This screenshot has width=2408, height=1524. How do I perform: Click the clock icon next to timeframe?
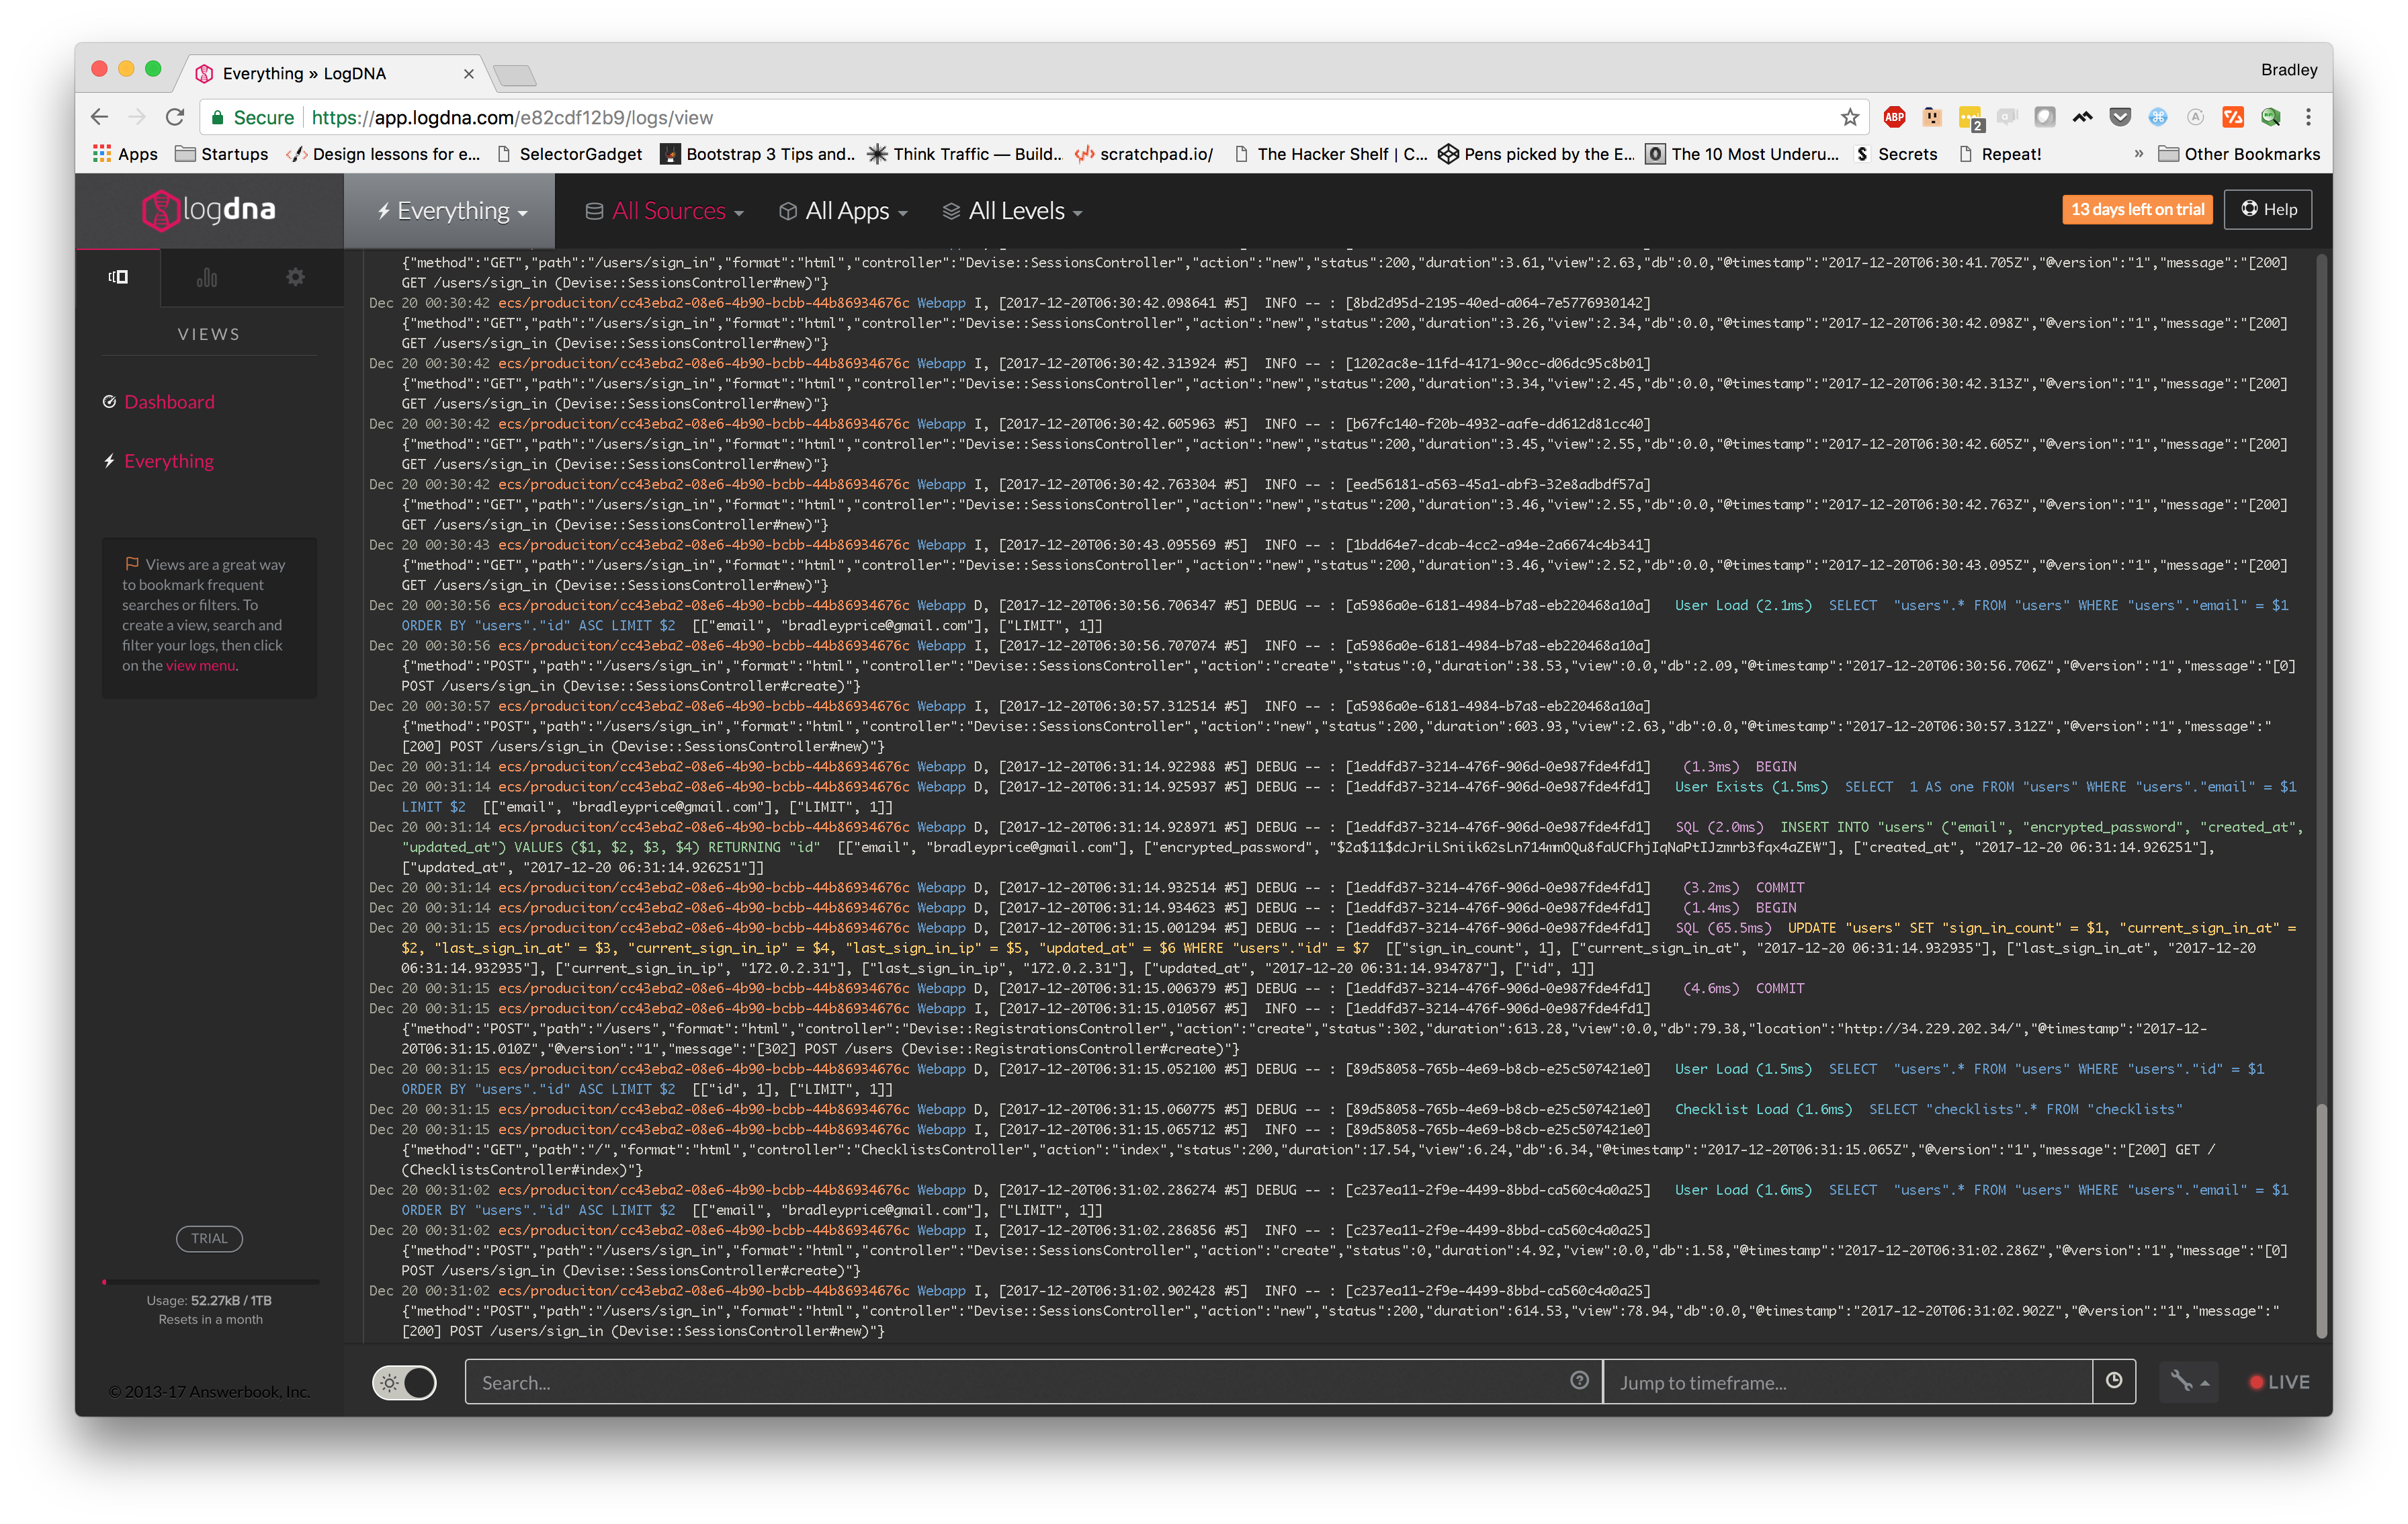2114,1381
